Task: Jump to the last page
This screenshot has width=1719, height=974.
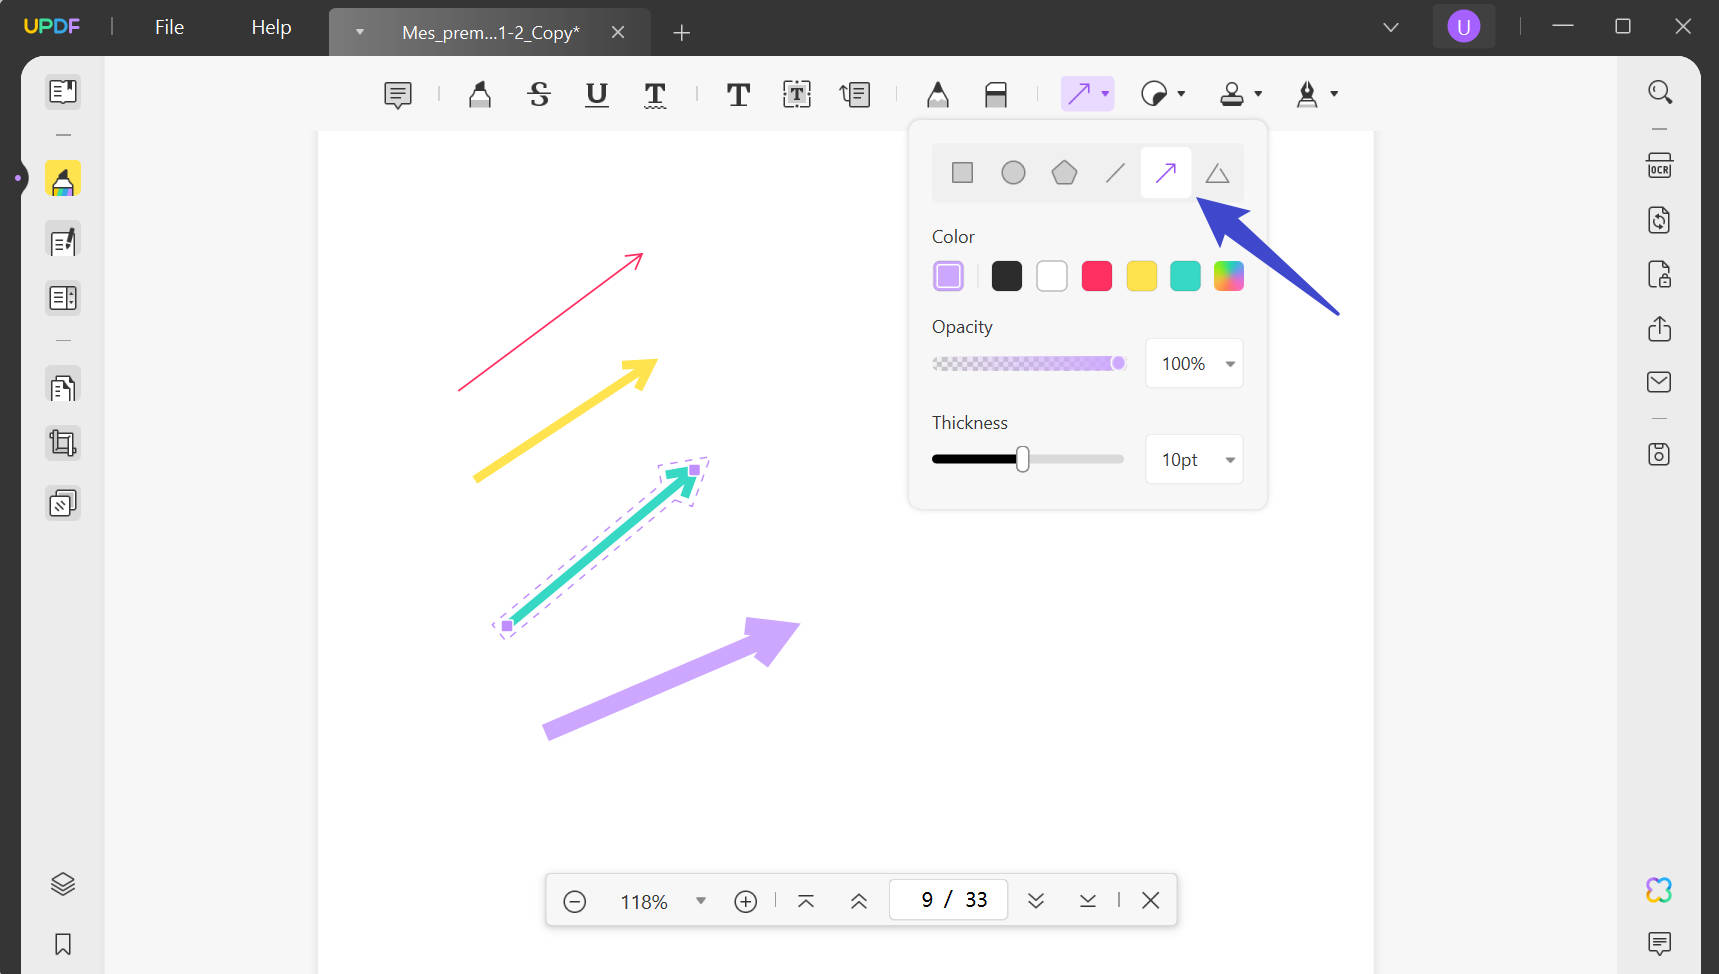Action: click(1088, 900)
